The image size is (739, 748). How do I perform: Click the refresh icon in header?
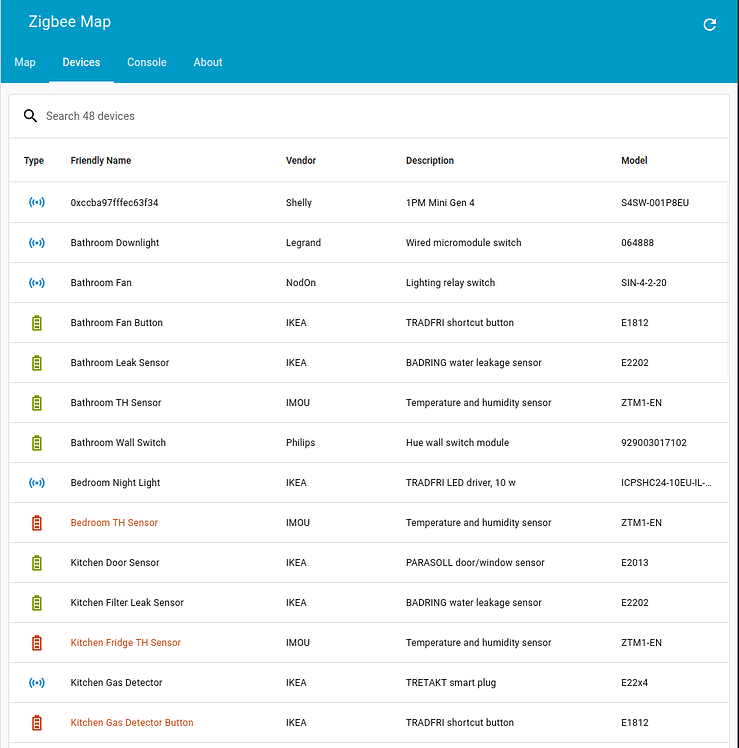709,24
